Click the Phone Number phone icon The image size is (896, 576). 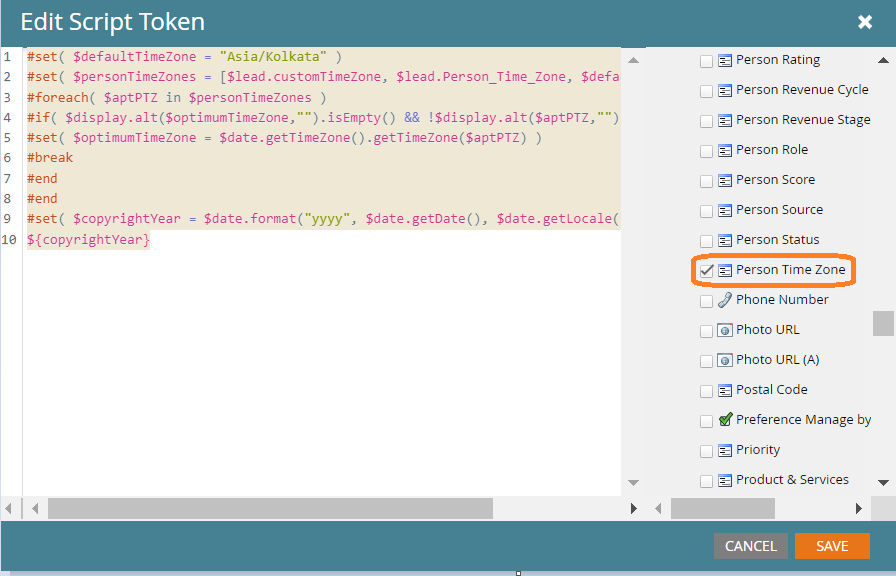click(723, 299)
